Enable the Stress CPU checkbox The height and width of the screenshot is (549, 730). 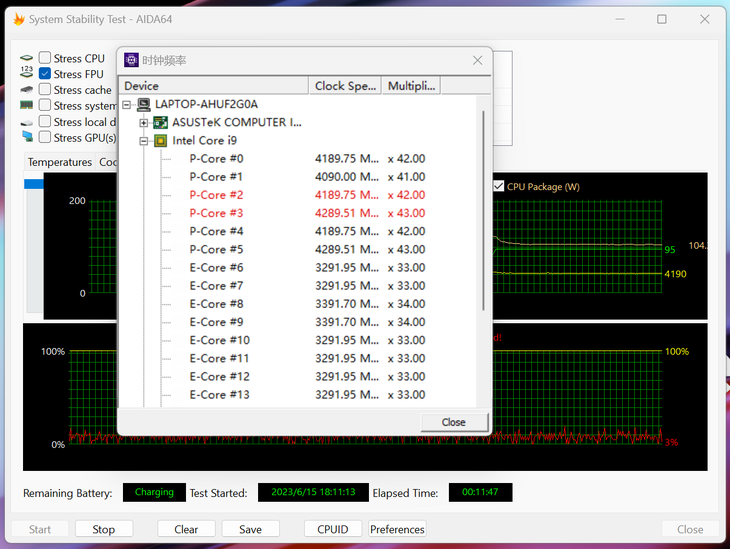coord(45,58)
